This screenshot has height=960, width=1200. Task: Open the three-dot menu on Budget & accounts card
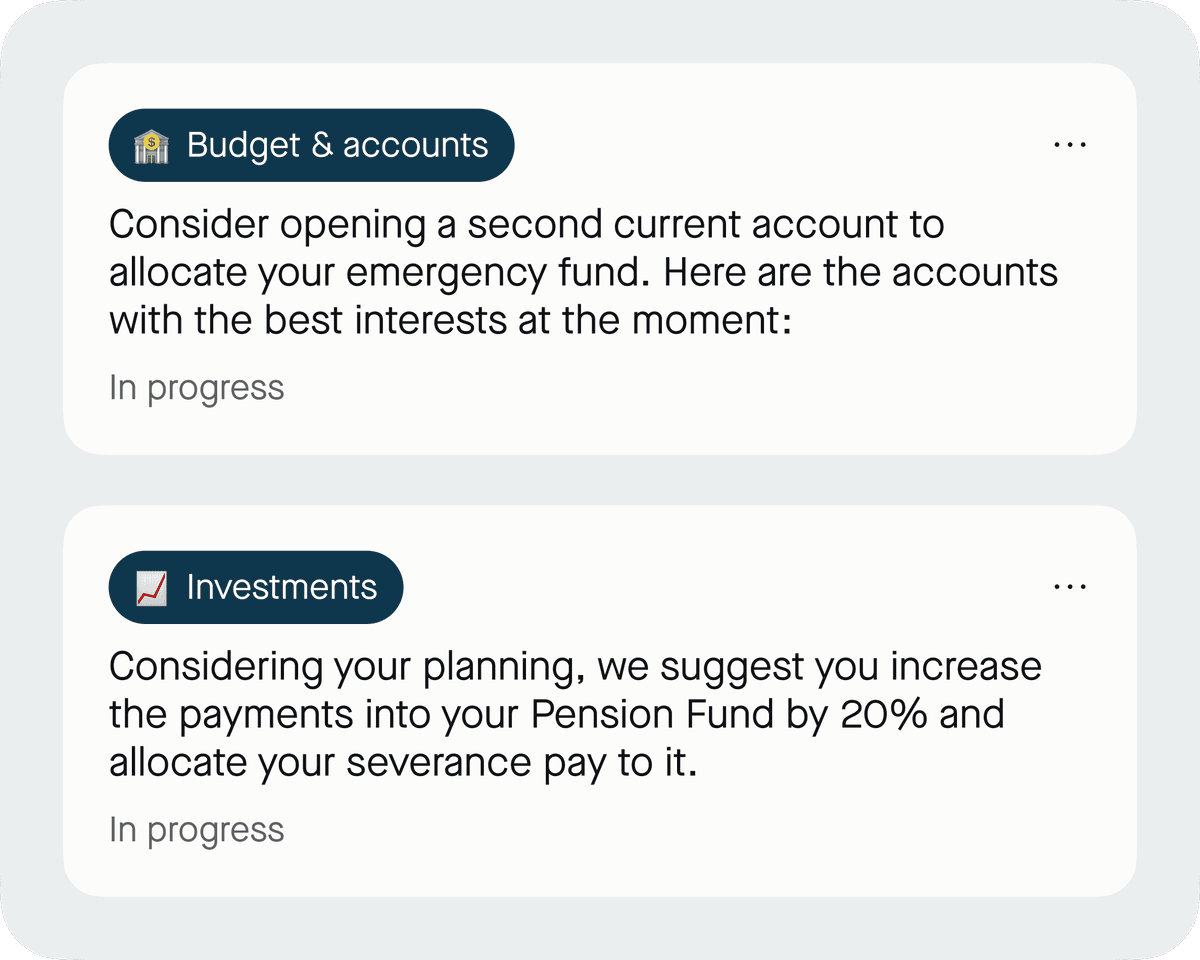click(1070, 145)
